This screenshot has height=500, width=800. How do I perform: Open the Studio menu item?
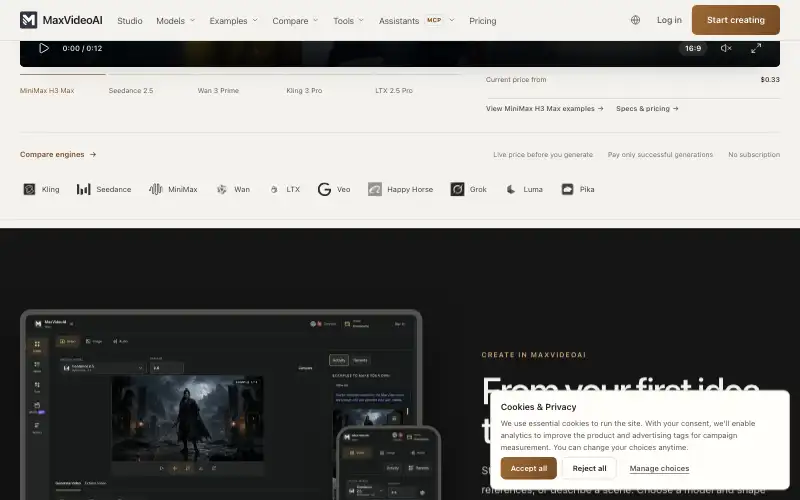coord(130,20)
